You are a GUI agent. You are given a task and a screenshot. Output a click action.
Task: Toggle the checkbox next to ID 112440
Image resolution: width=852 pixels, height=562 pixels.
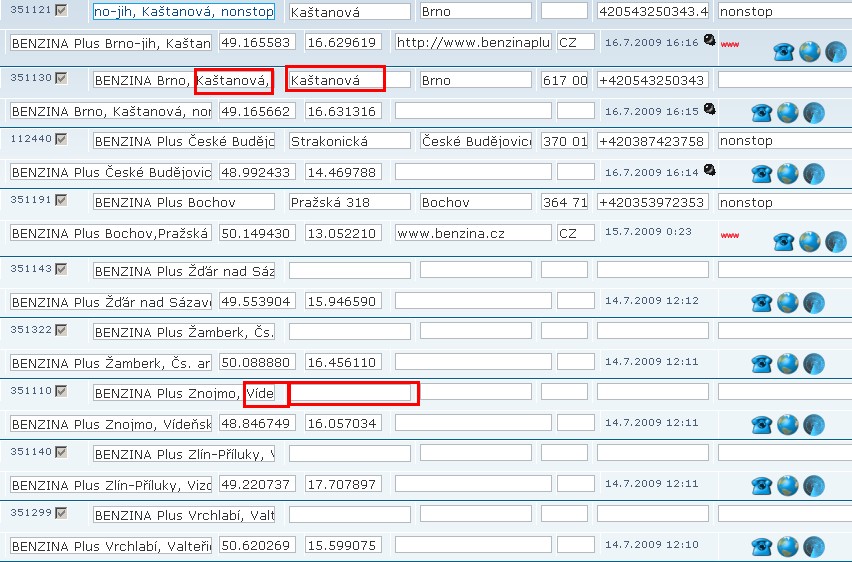pos(61,138)
